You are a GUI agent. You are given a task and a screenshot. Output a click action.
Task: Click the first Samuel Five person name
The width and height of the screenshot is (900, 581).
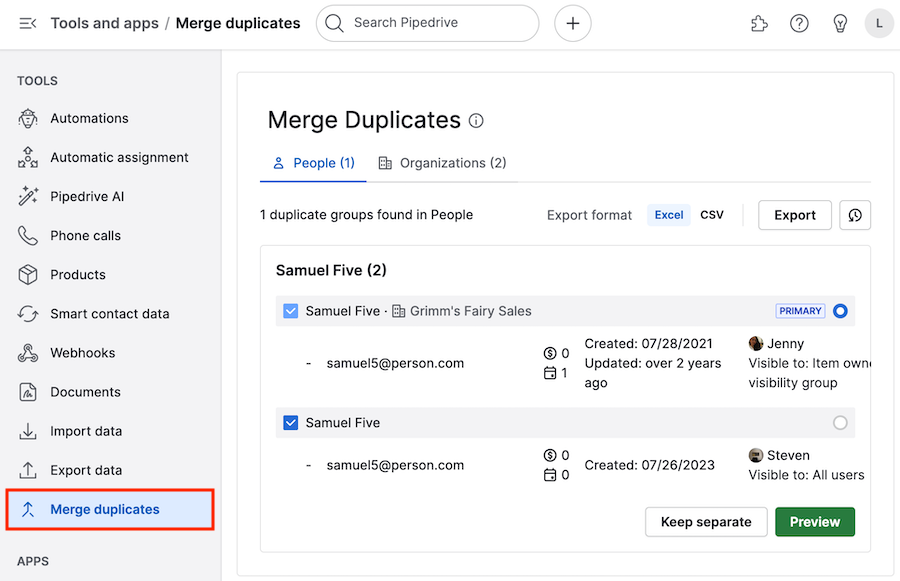coord(343,311)
